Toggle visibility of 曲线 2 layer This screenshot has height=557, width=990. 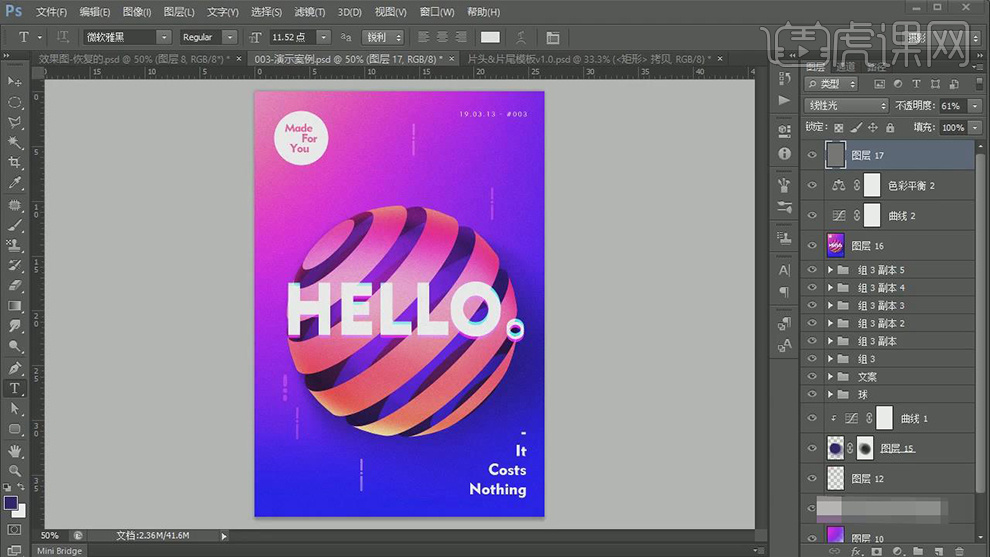point(812,216)
